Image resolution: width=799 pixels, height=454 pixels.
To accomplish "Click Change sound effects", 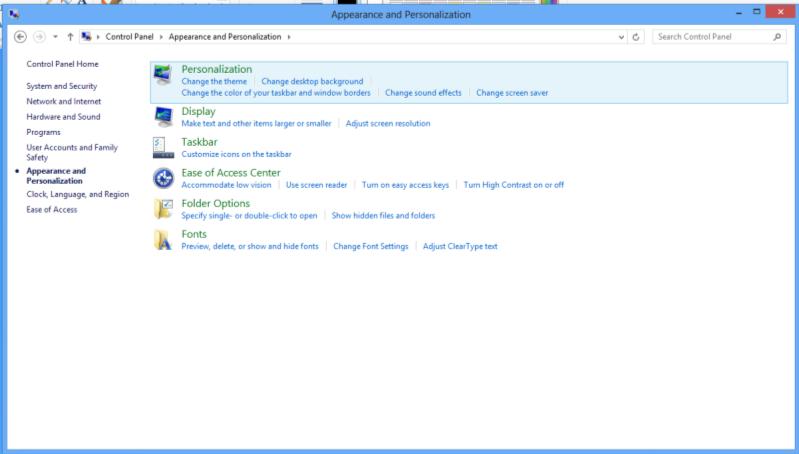I will [x=423, y=93].
